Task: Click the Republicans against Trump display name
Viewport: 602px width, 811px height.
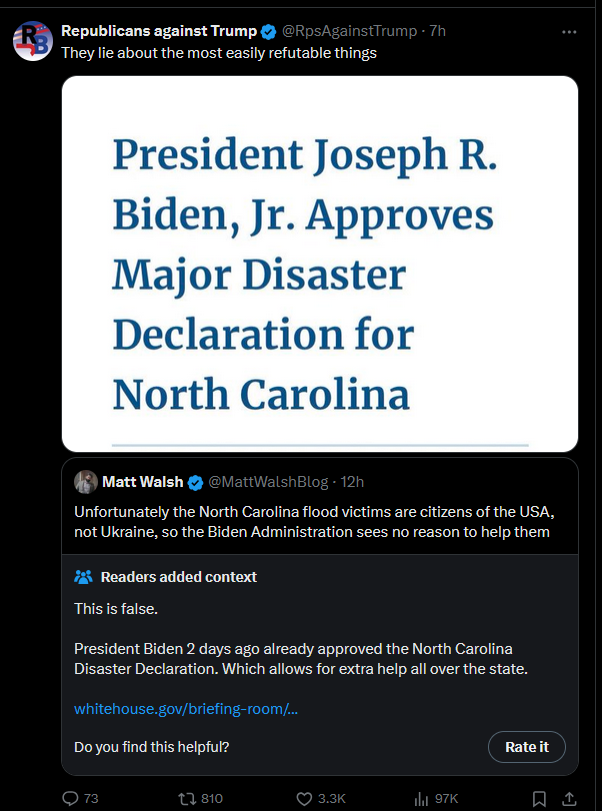Action: coord(159,31)
